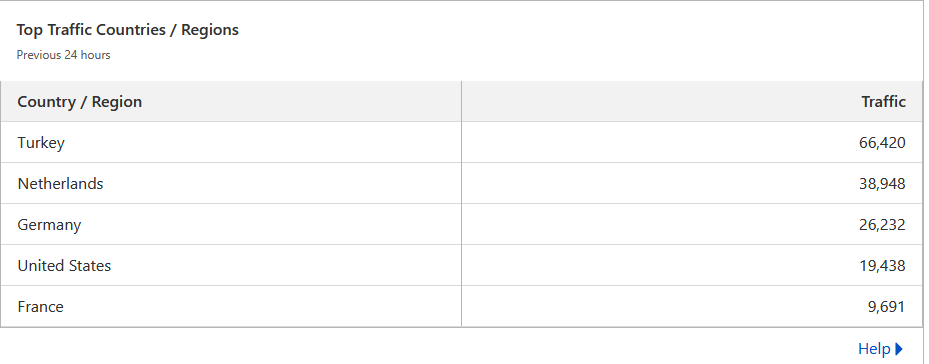929x364 pixels.
Task: Click Turkey's traffic value 66,420
Action: [x=882, y=143]
